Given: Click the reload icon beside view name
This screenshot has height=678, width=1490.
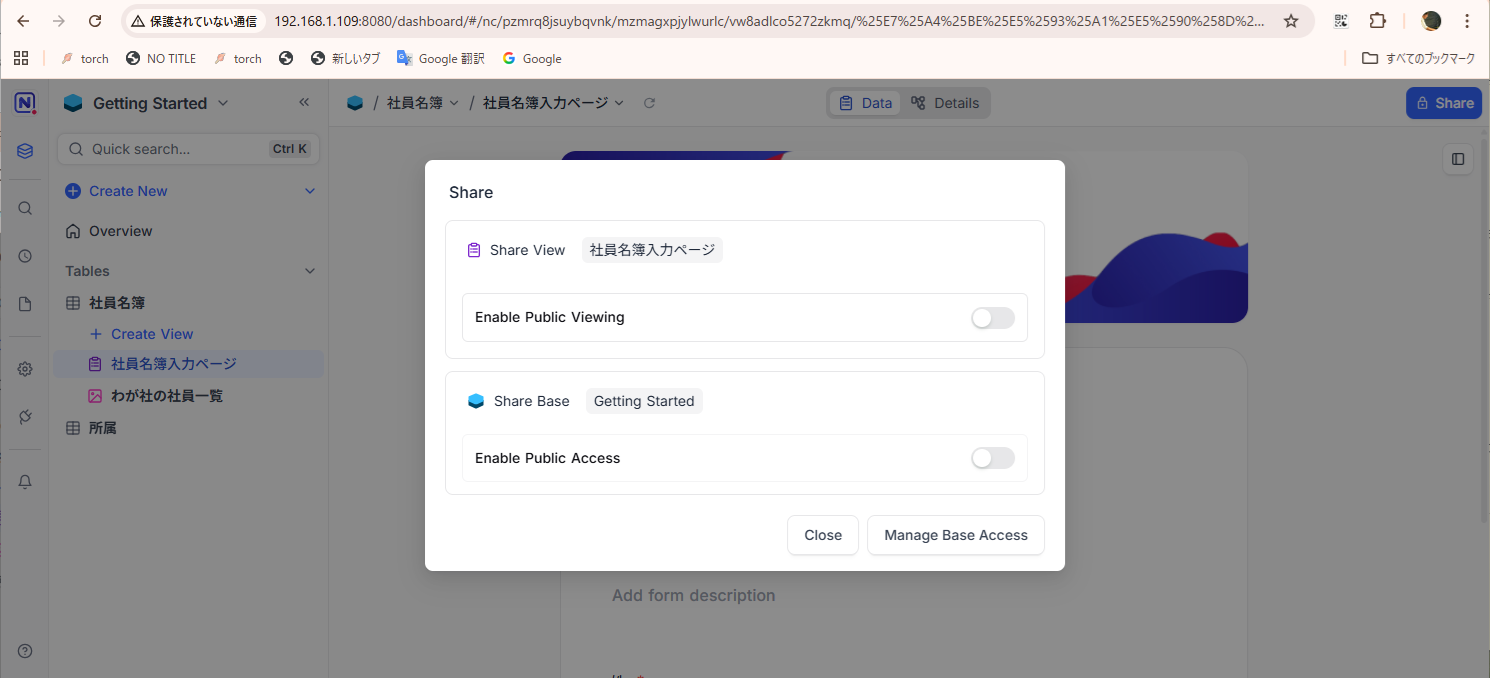Looking at the screenshot, I should (649, 103).
